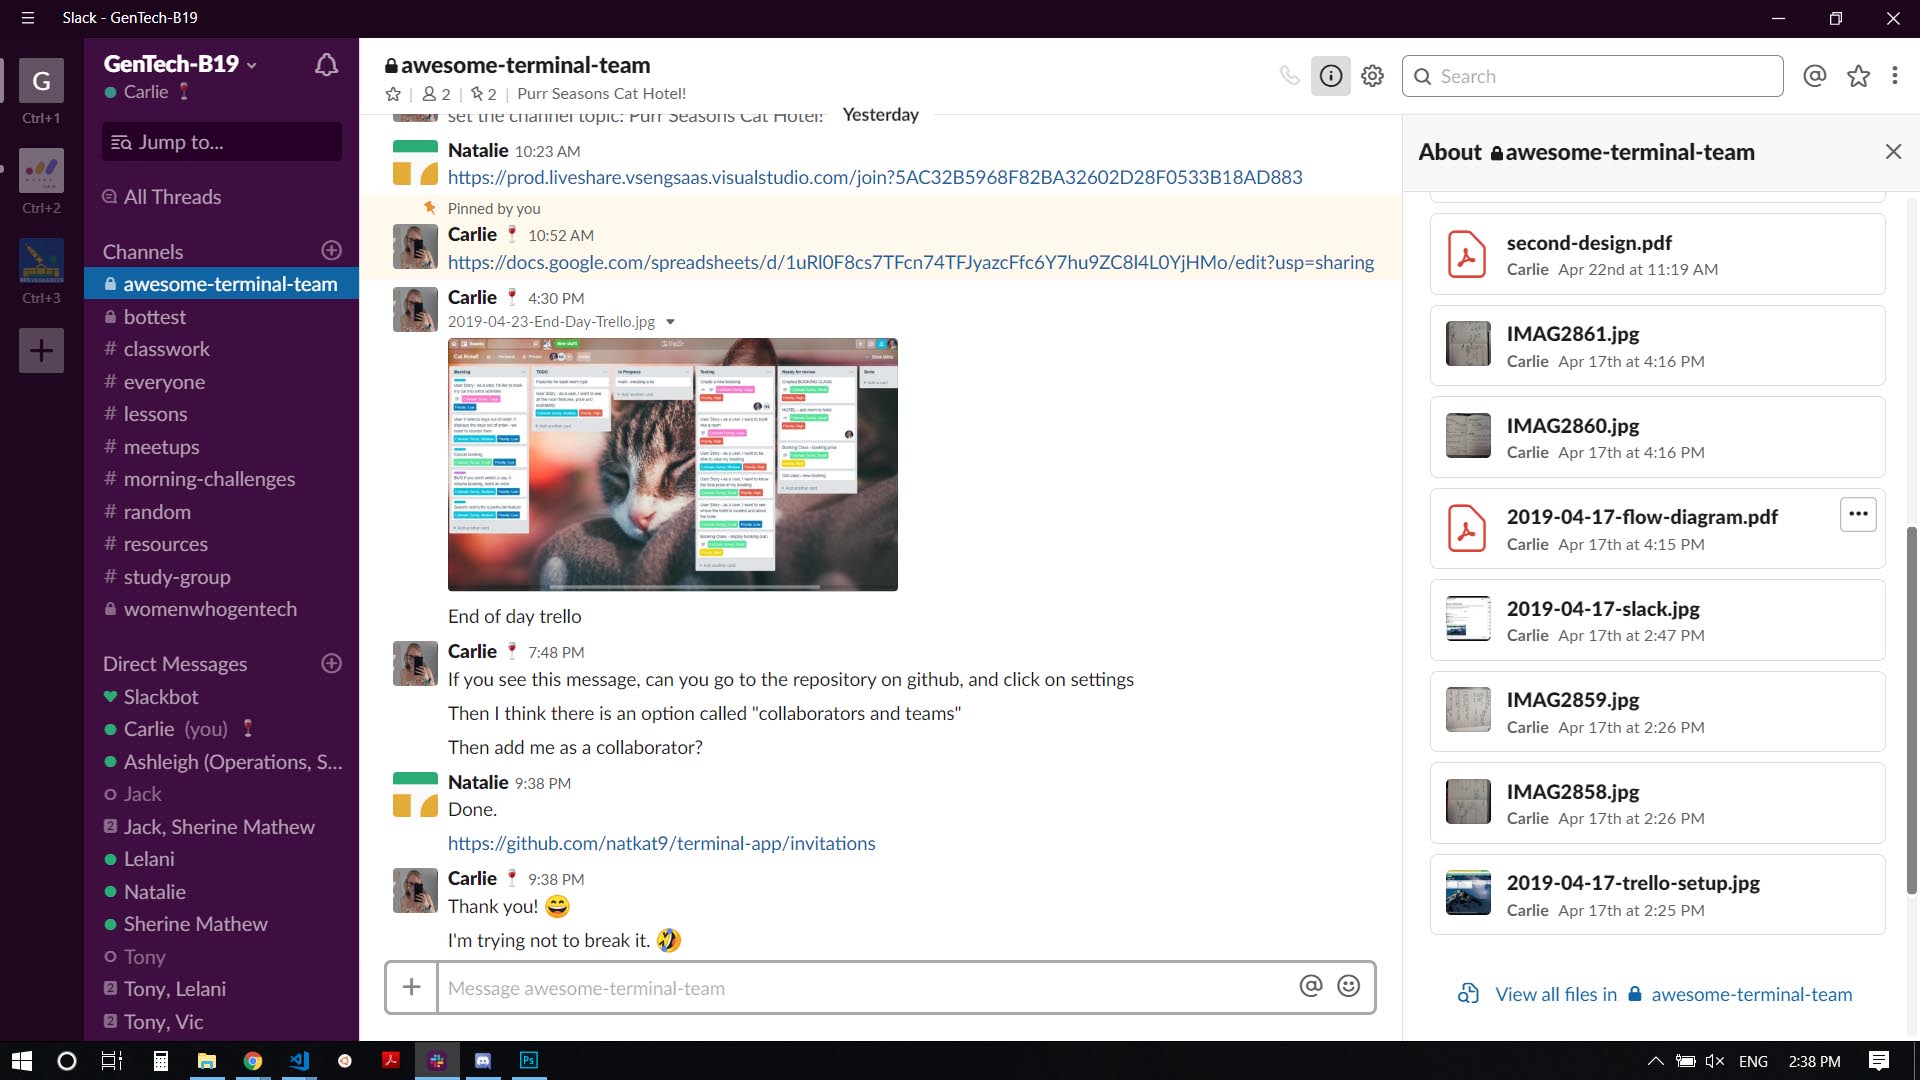
Task: Open more actions for flow-diagram.pdf
Action: [1857, 514]
